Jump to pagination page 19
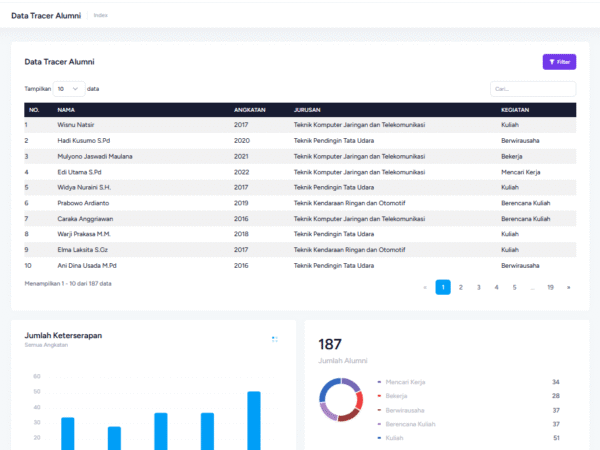The image size is (600, 450). [x=550, y=287]
